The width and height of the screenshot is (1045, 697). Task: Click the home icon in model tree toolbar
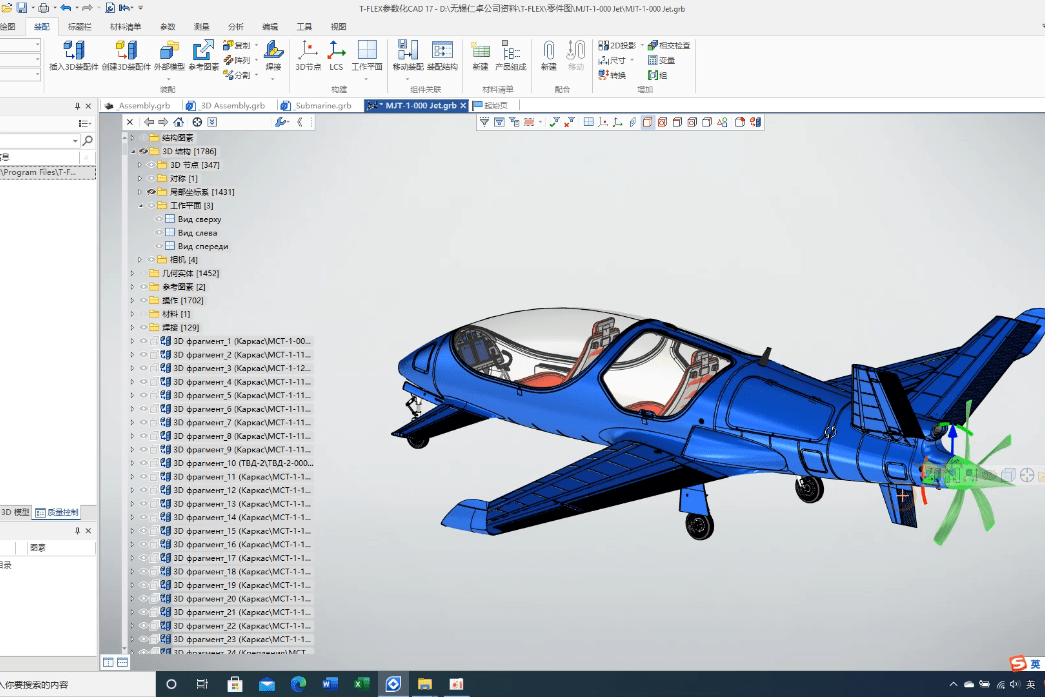pyautogui.click(x=178, y=122)
